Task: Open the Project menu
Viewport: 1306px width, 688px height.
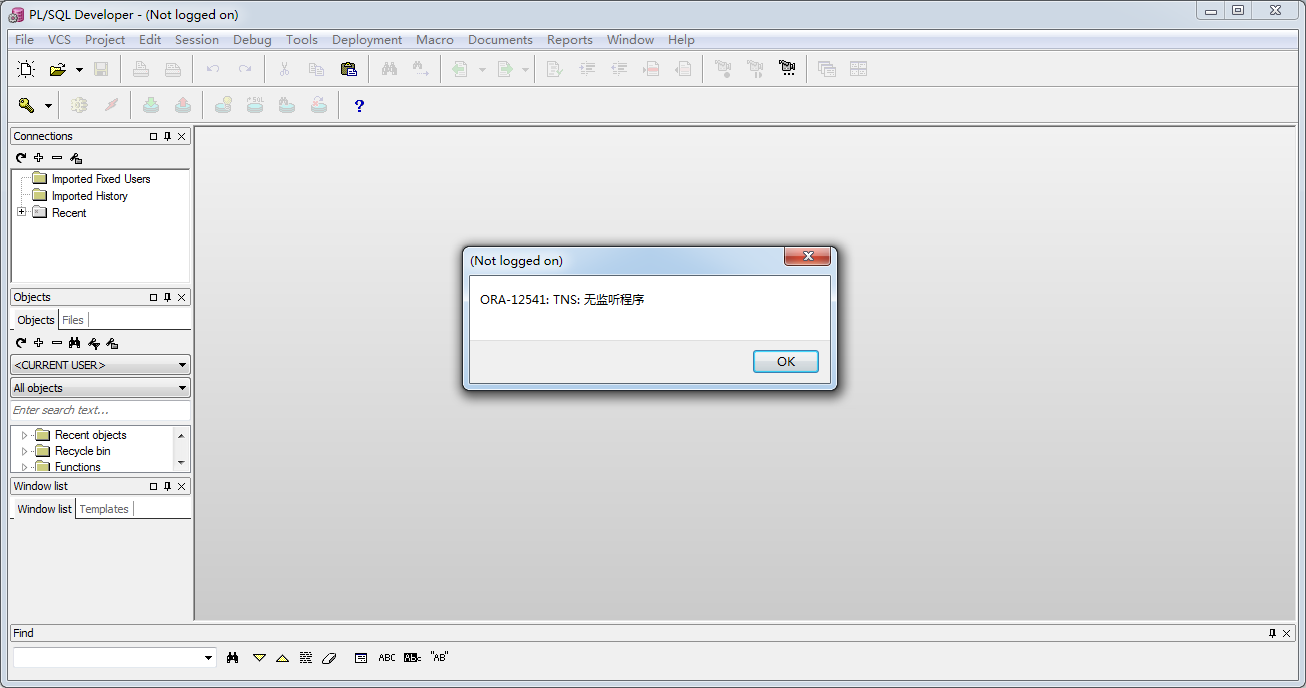Action: point(105,40)
